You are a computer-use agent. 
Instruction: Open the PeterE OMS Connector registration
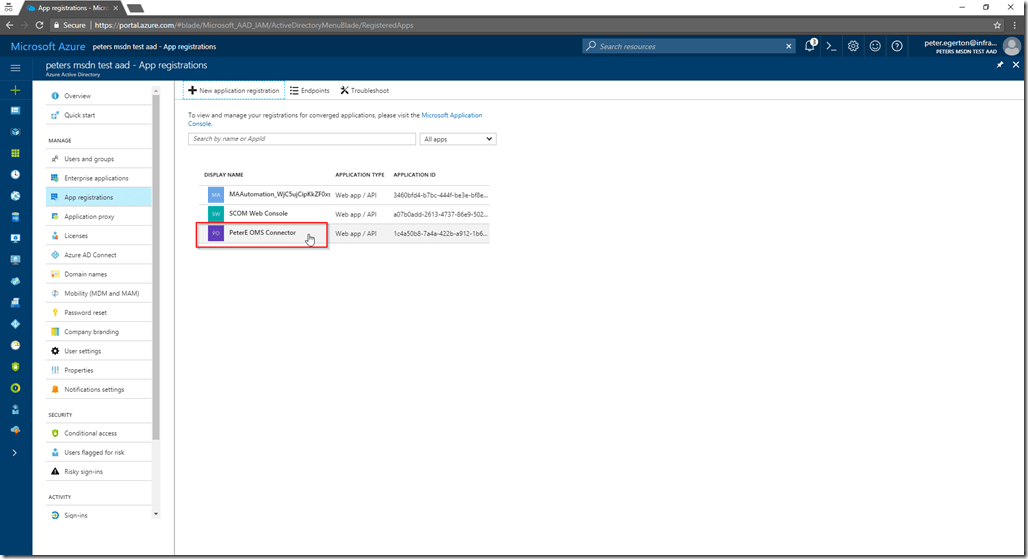click(262, 233)
